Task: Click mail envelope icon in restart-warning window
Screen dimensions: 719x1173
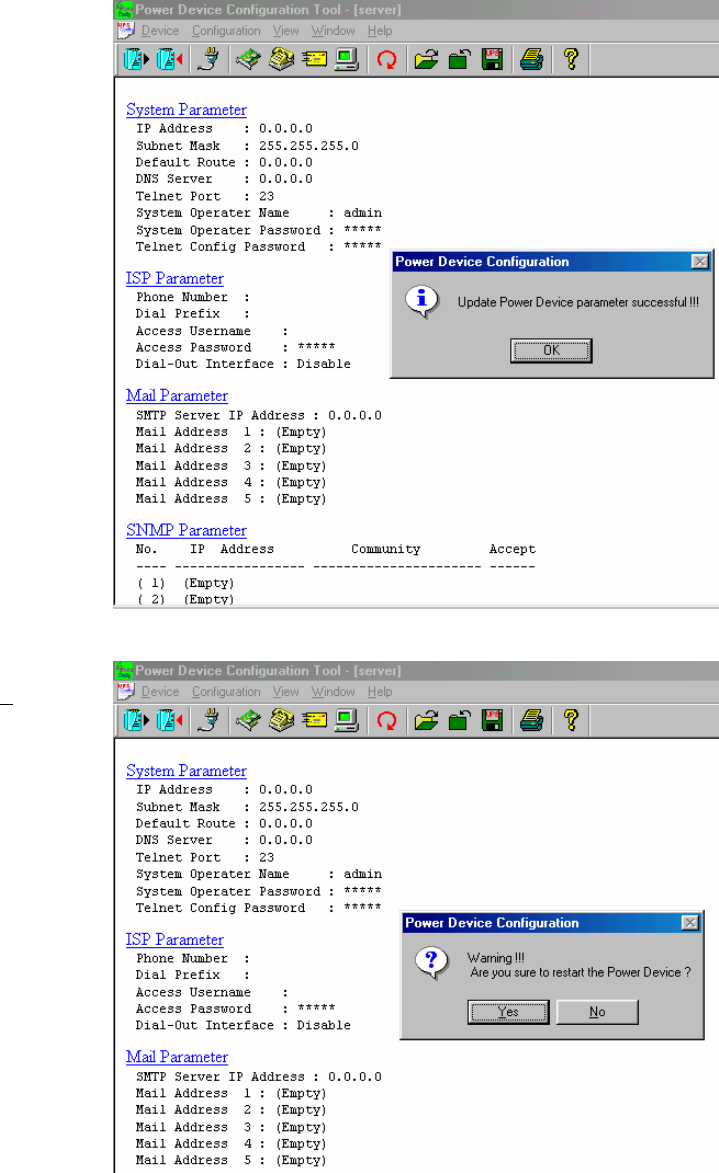Action: pyautogui.click(x=314, y=720)
